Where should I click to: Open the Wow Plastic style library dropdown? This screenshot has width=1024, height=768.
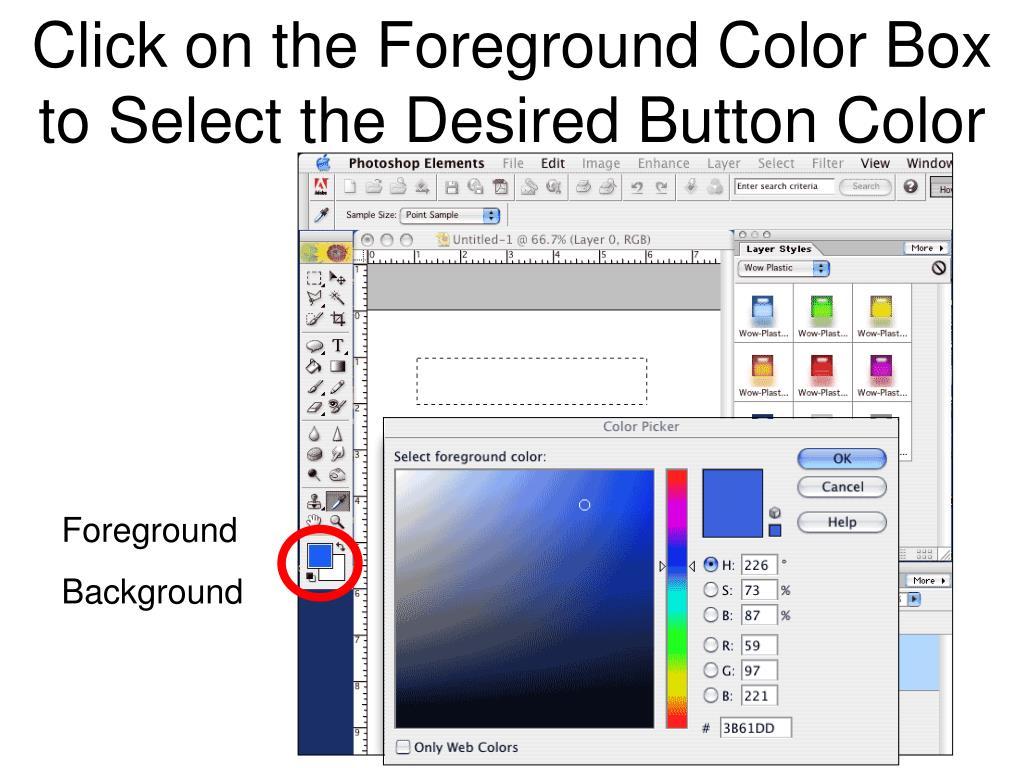point(784,268)
